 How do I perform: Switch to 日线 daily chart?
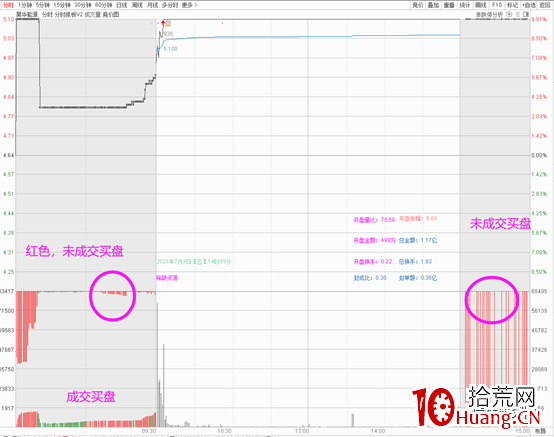(x=122, y=5)
